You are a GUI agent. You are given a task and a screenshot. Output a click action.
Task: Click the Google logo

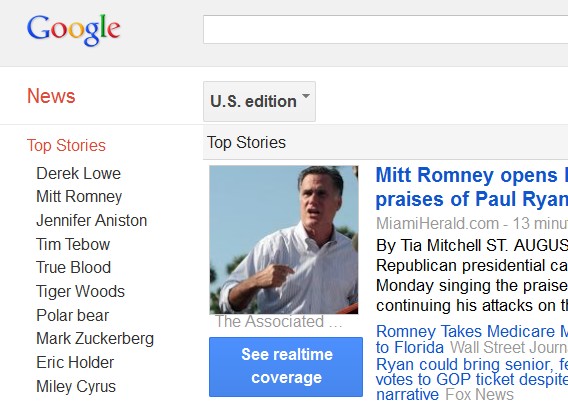(74, 30)
